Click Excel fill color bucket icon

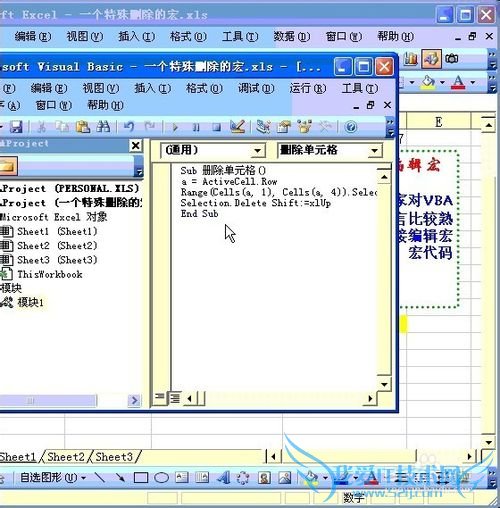[428, 82]
